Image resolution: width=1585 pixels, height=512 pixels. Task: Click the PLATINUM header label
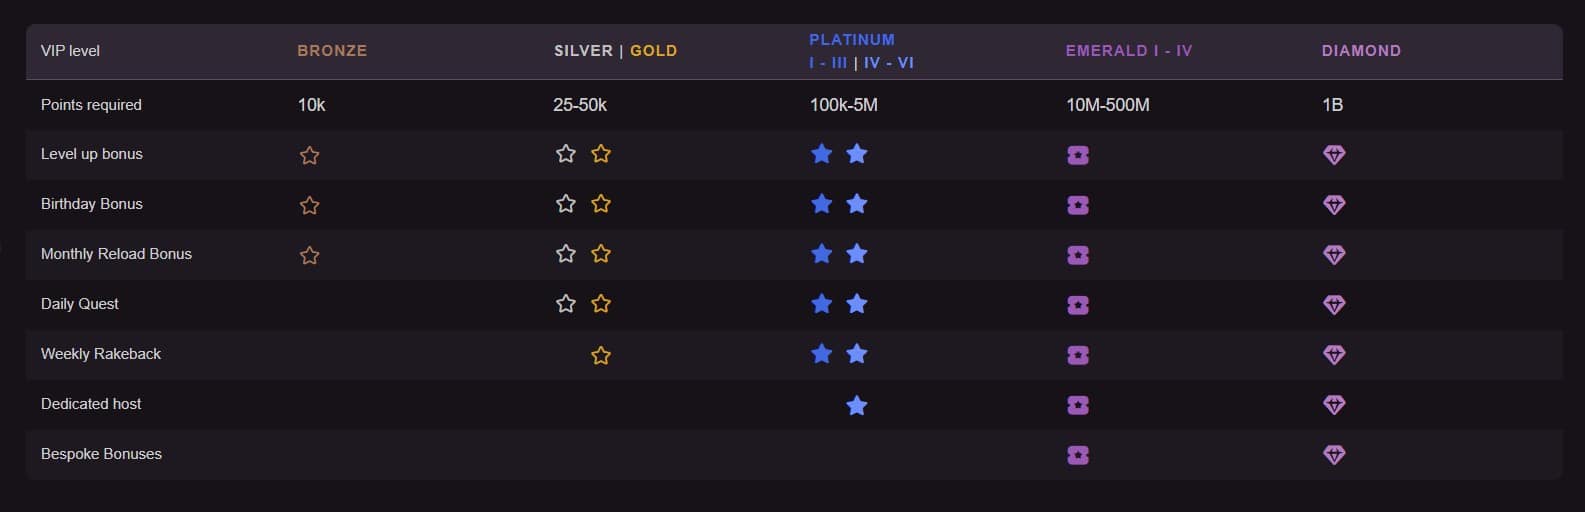tap(852, 40)
